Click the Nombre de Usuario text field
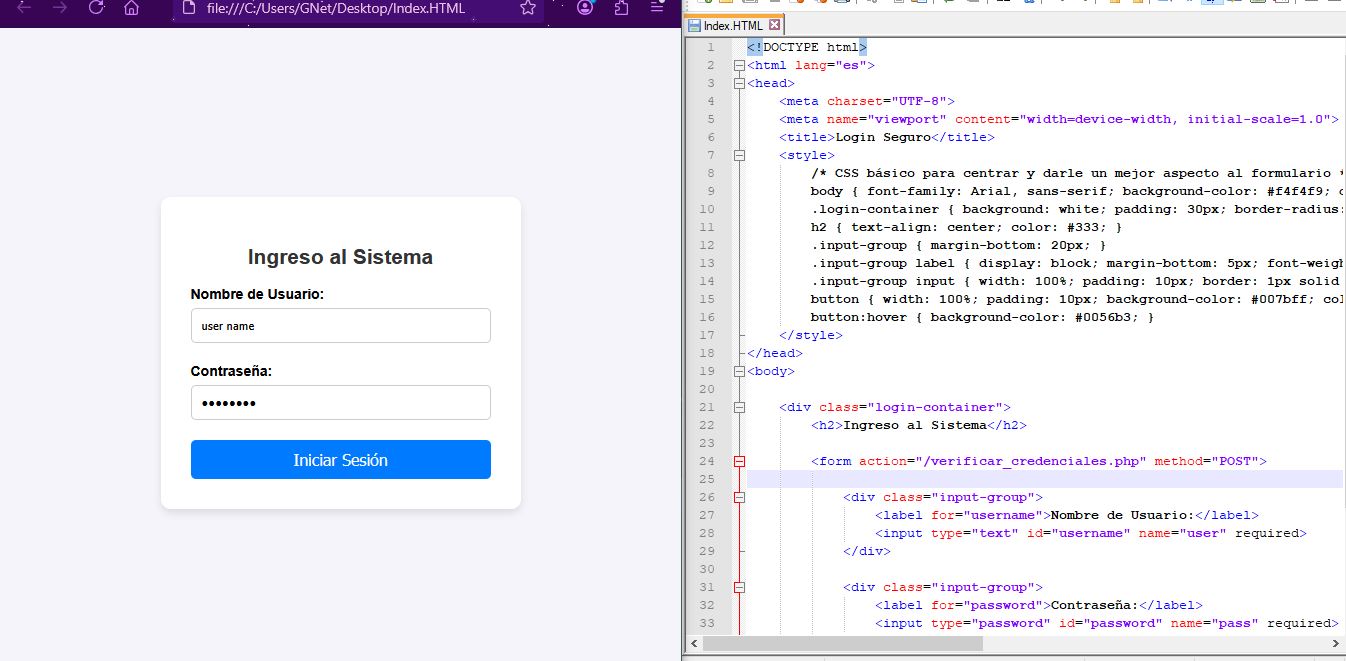The width and height of the screenshot is (1346, 661). pyautogui.click(x=340, y=326)
